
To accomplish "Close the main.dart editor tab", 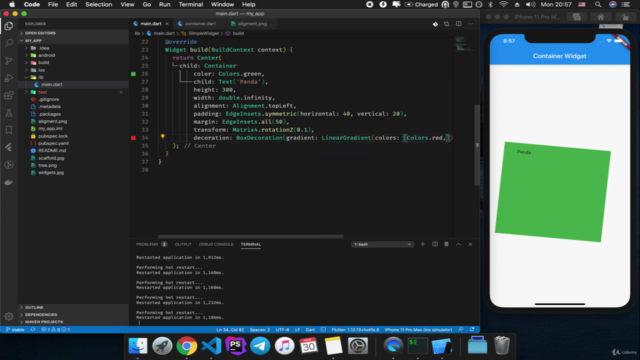I will click(167, 24).
